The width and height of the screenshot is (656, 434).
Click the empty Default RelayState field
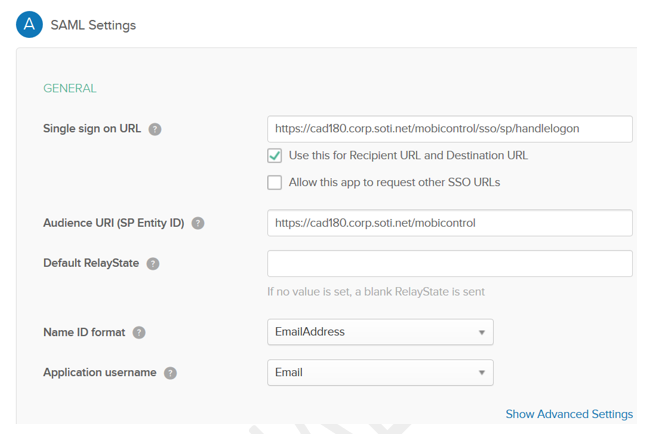(449, 263)
